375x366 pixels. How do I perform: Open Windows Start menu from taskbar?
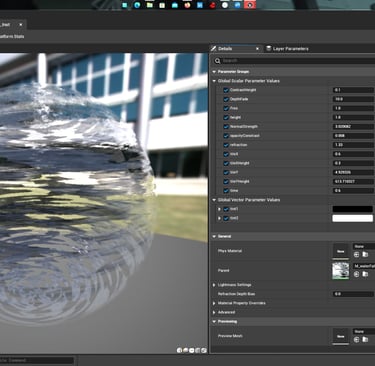pyautogui.click(x=125, y=5)
